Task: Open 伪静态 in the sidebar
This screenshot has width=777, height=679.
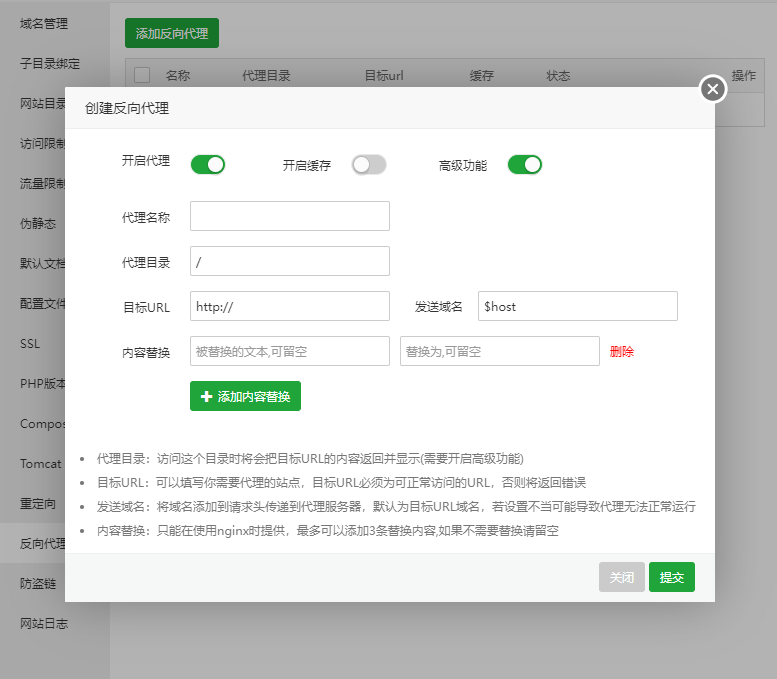Action: point(38,224)
